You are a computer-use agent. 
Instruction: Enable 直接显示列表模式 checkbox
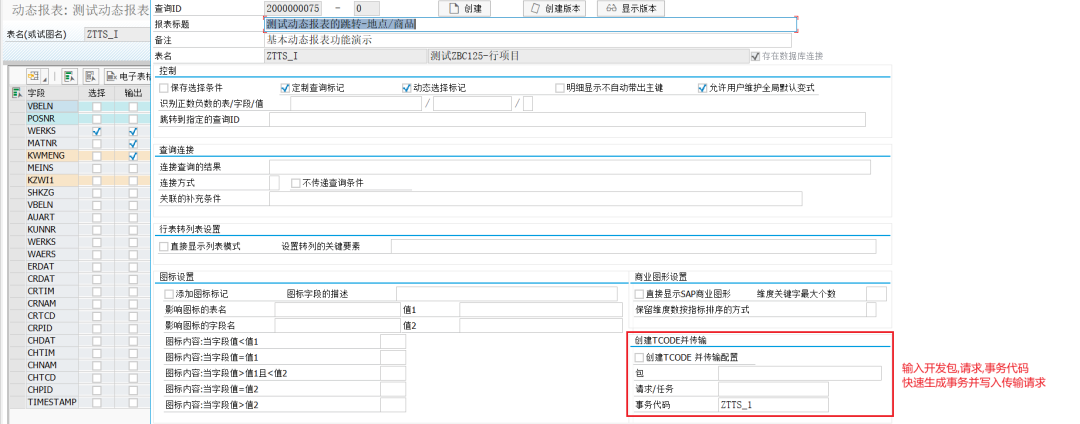(163, 246)
